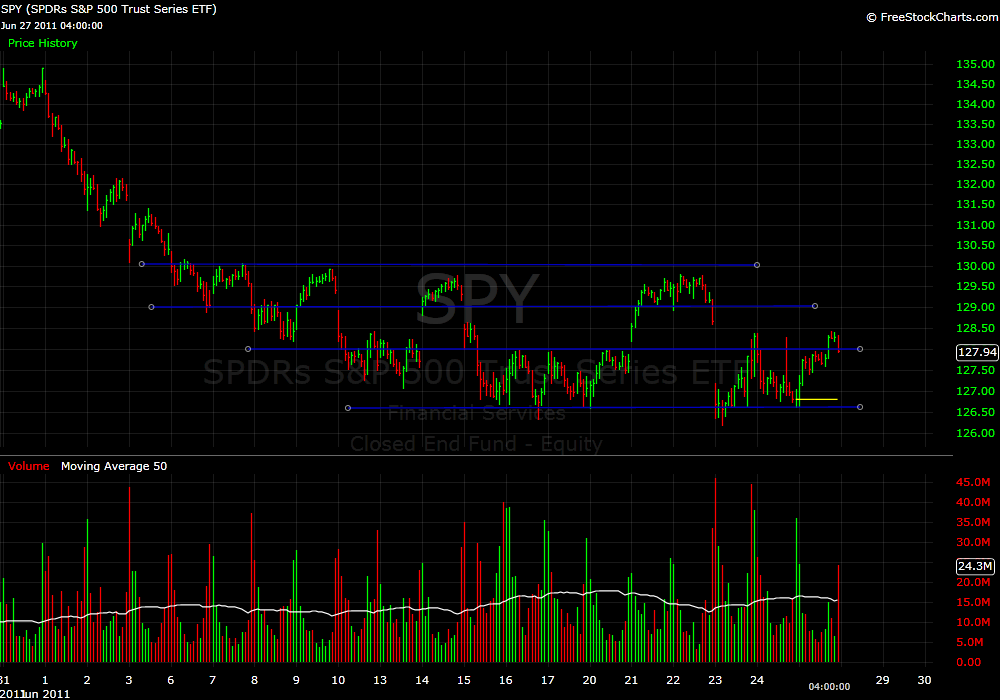Select the 129.00 price axis label
The image size is (1000, 700).
click(975, 307)
